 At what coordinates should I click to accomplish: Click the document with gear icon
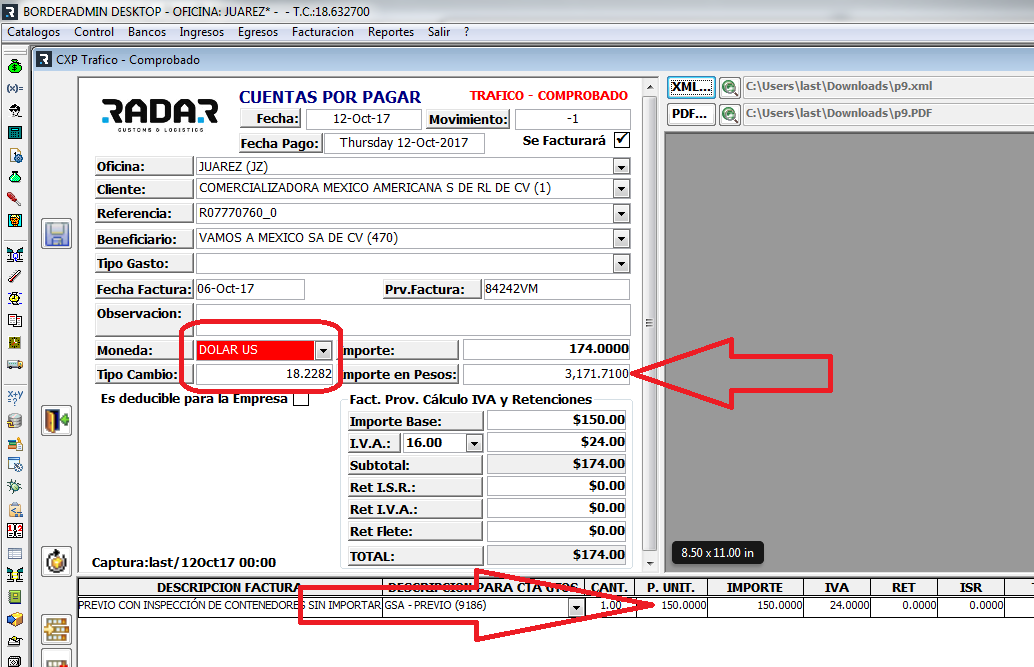click(16, 155)
